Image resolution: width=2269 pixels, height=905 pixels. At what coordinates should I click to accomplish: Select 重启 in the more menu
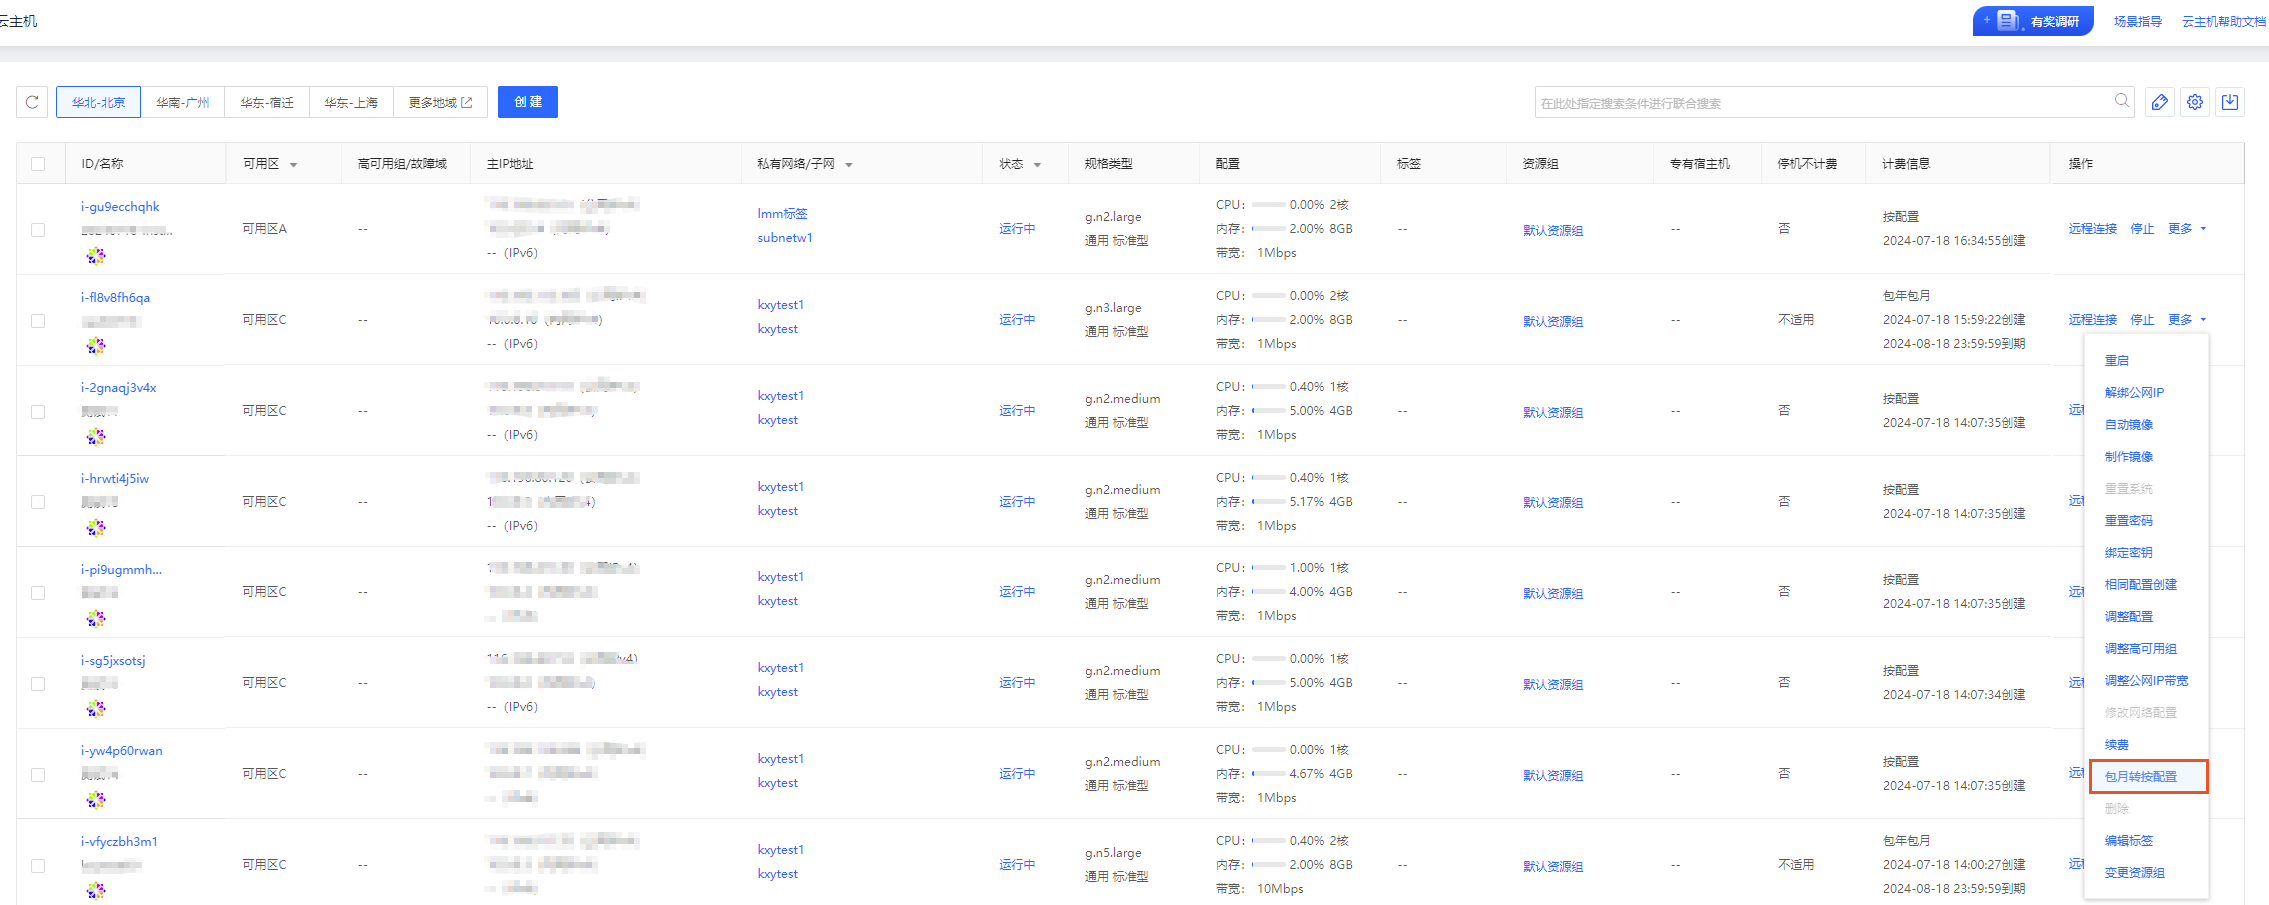[2117, 361]
